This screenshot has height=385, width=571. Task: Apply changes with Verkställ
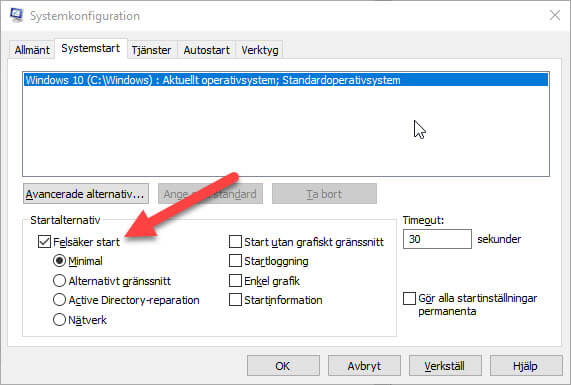445,366
